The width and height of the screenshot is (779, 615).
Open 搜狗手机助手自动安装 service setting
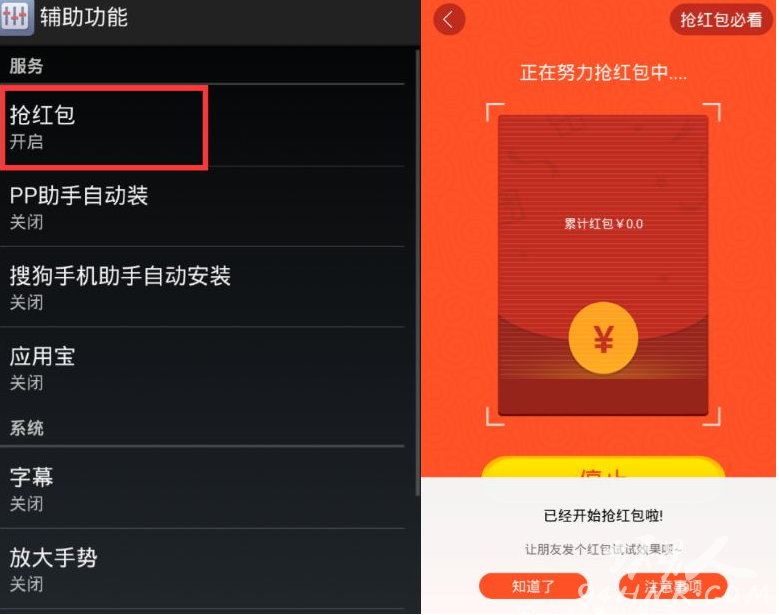tap(203, 287)
